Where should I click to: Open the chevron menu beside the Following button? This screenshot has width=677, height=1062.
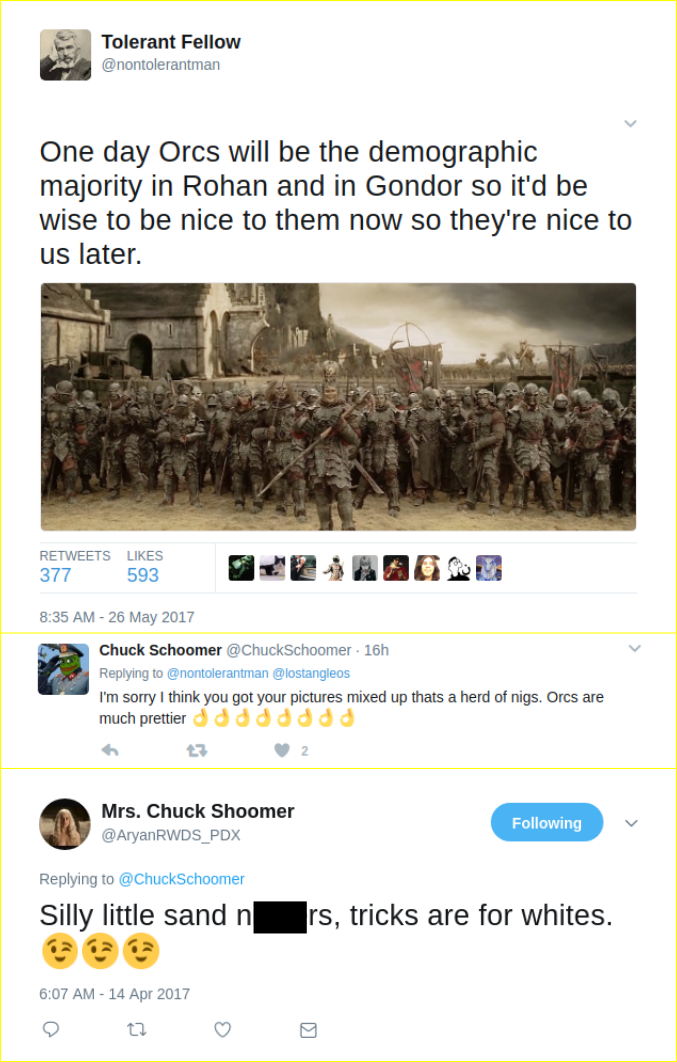click(631, 823)
